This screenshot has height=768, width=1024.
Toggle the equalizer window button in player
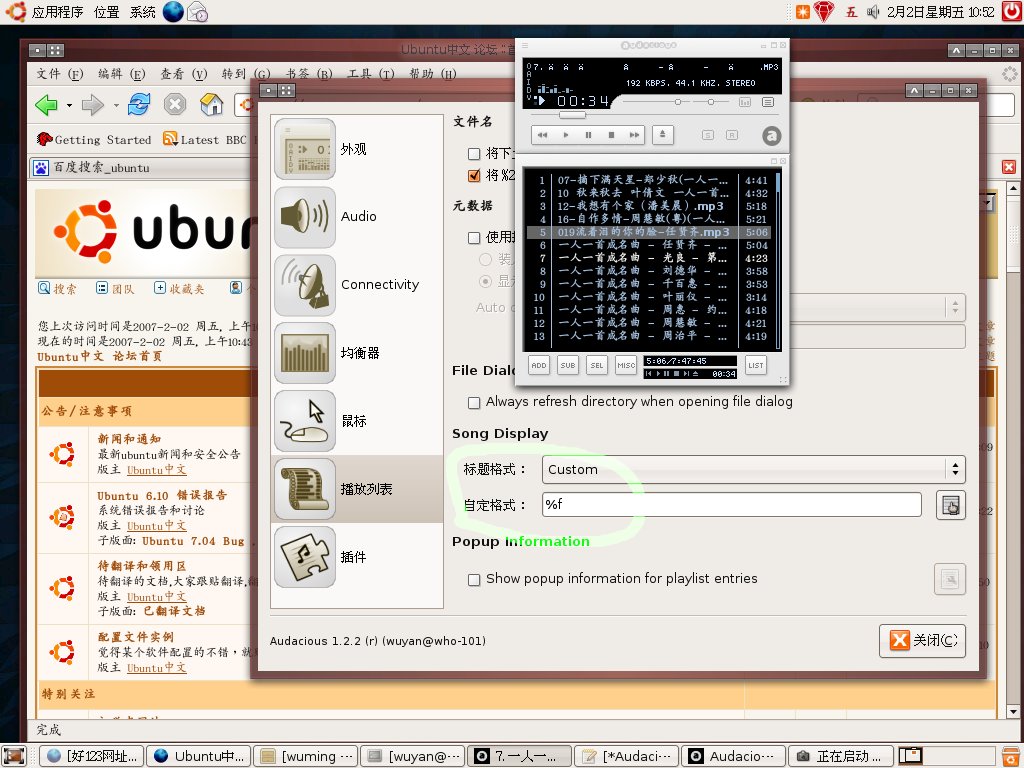[744, 102]
